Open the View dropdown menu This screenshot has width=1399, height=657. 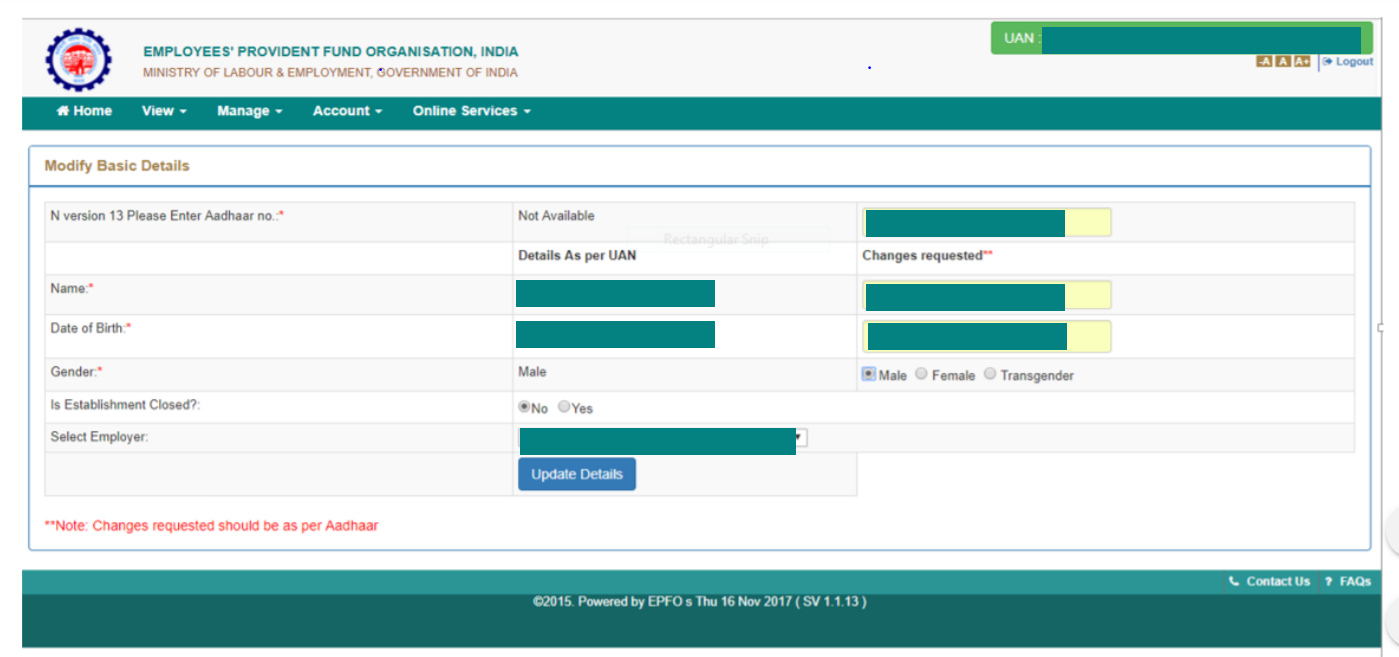[x=164, y=111]
